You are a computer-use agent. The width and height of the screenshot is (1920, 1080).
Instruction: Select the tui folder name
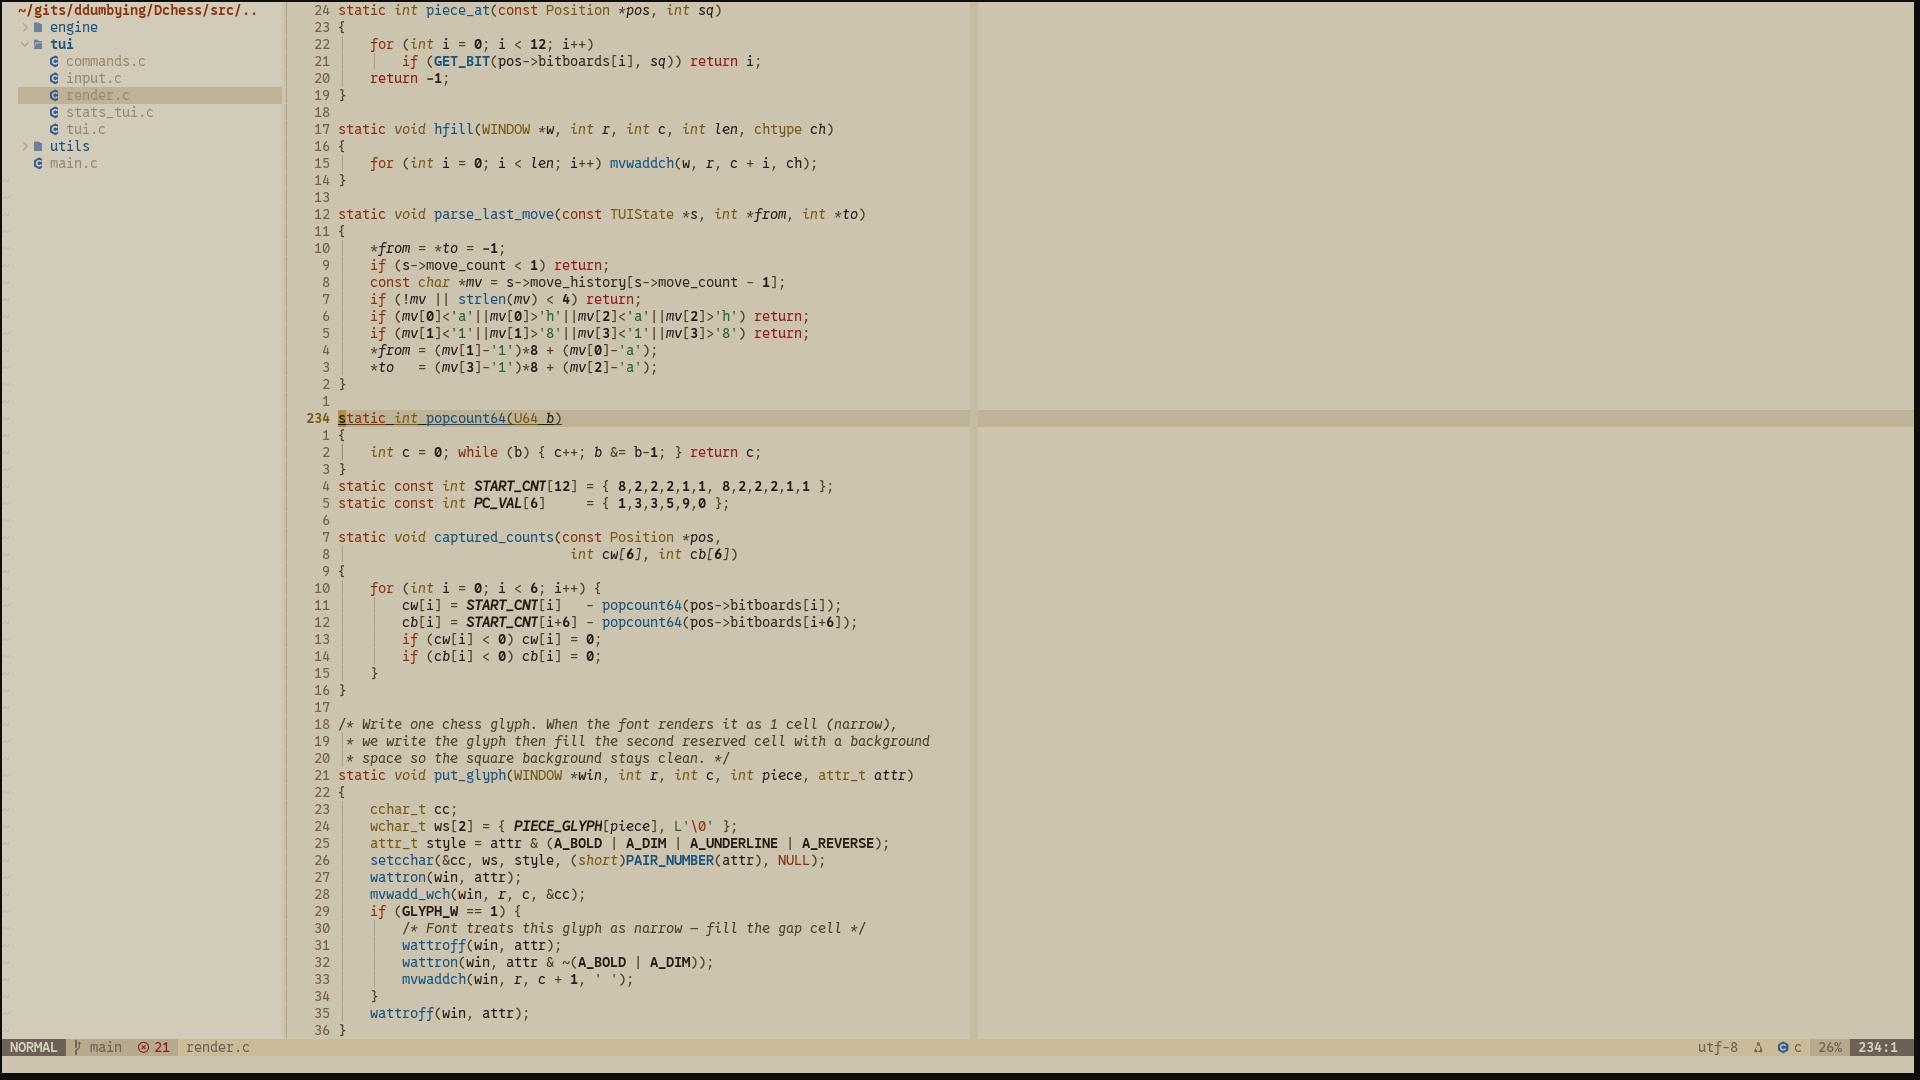pos(62,44)
